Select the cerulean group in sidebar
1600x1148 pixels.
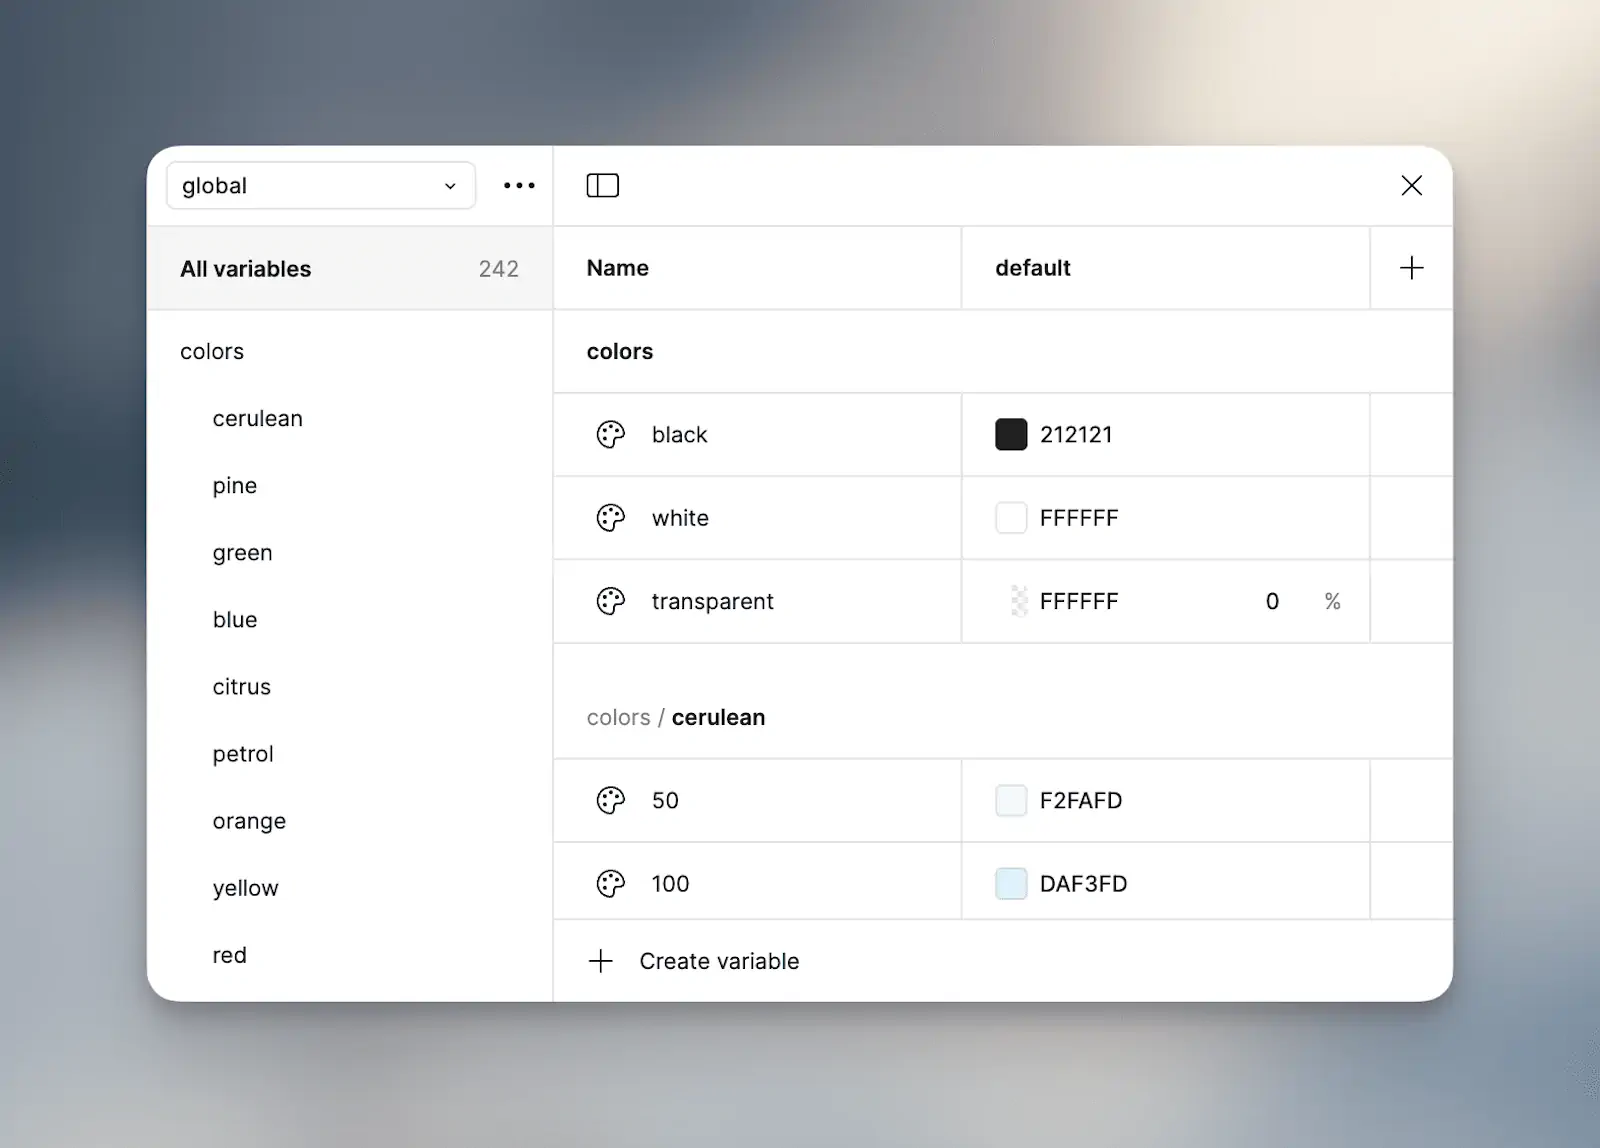pyautogui.click(x=257, y=419)
